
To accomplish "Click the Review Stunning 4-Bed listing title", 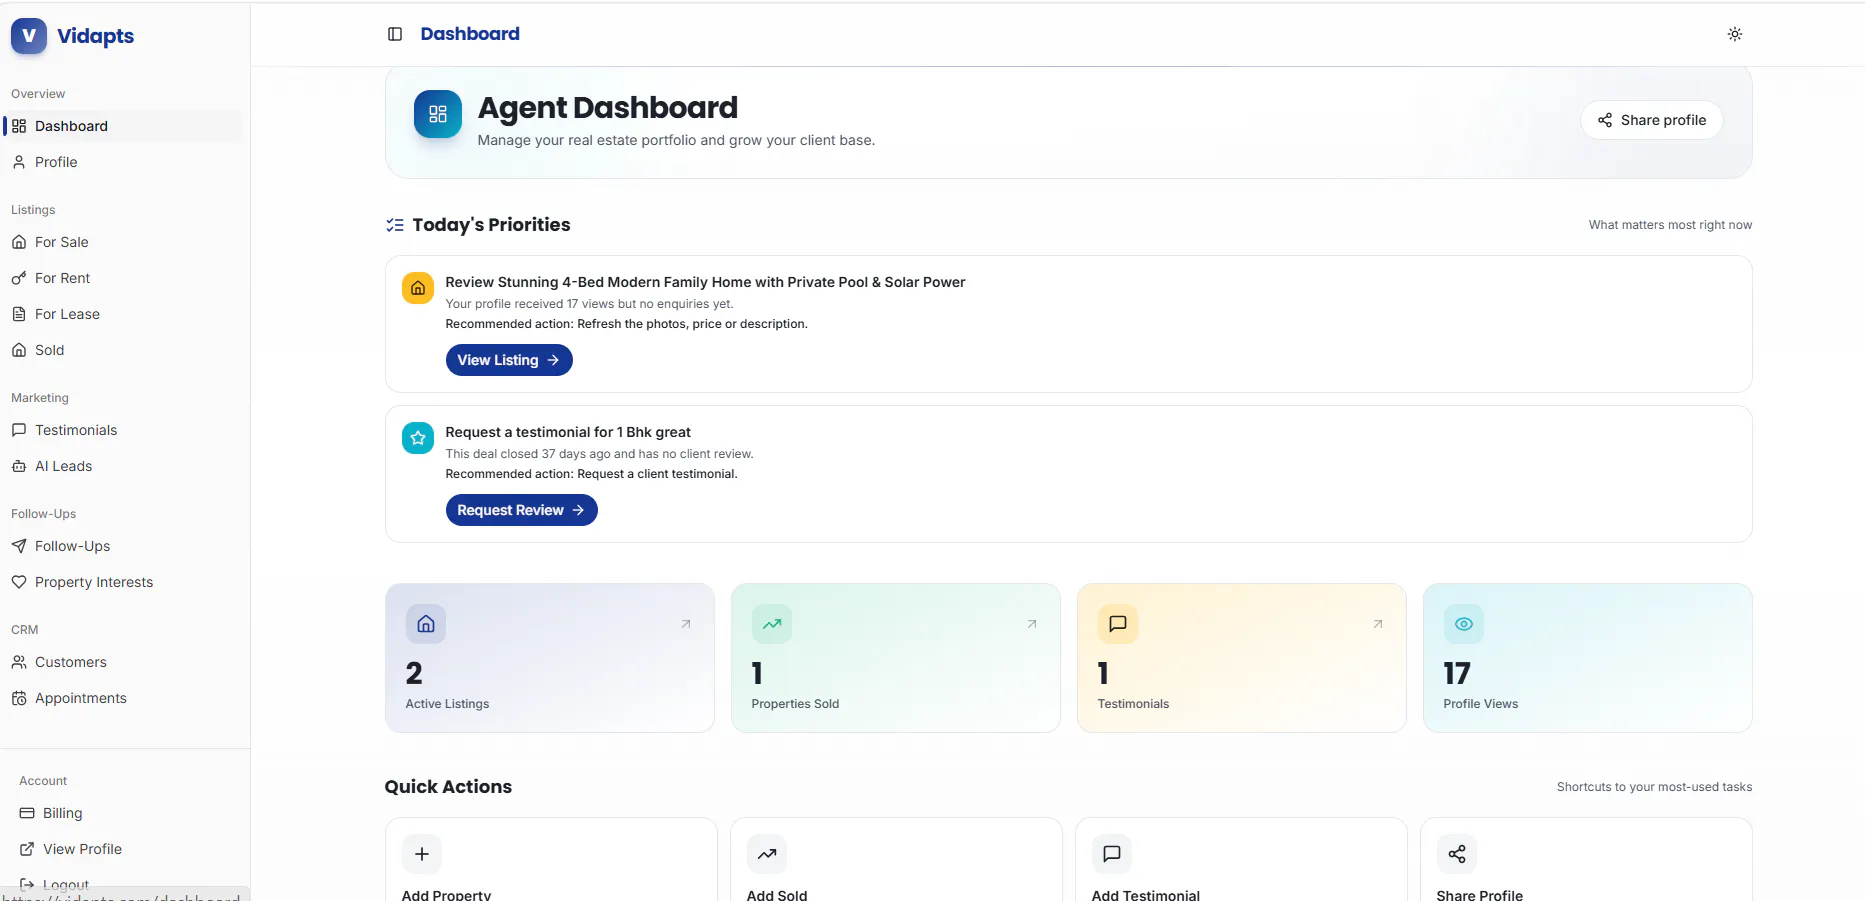I will point(705,282).
